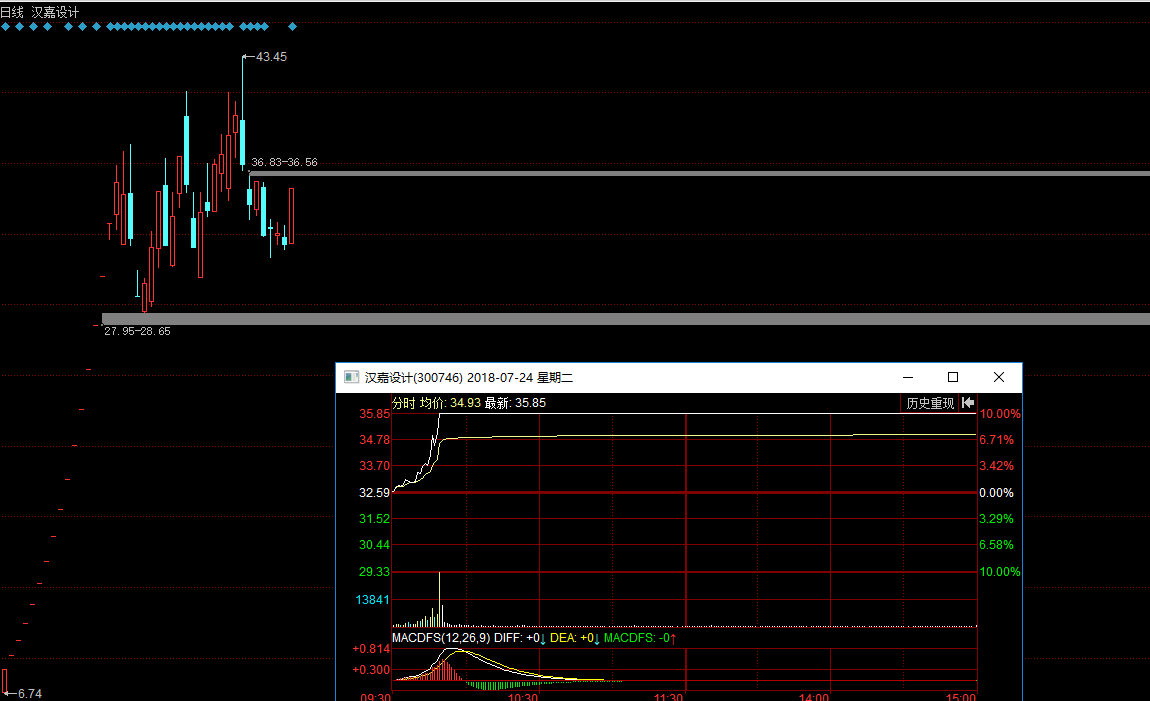Click the DEA: +0 value in the MACD header
Image resolution: width=1150 pixels, height=701 pixels.
pyautogui.click(x=575, y=638)
